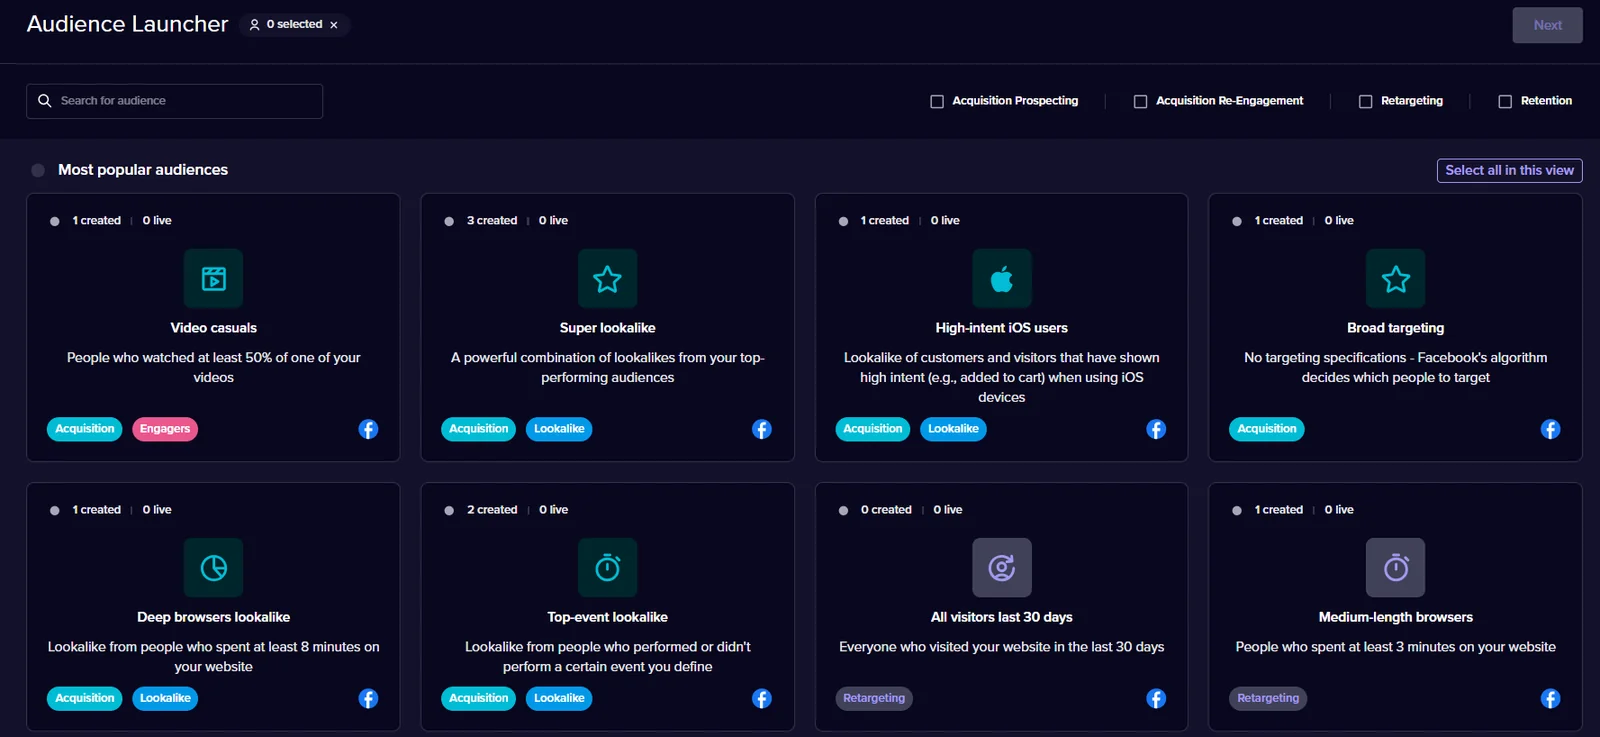Click the Facebook icon on Video casuals card

[x=368, y=429]
